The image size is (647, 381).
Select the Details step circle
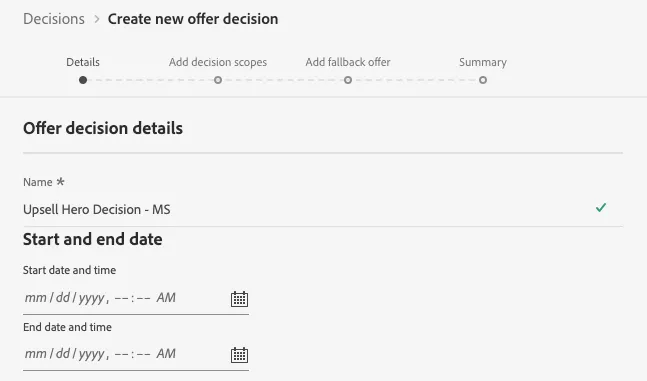click(x=83, y=80)
